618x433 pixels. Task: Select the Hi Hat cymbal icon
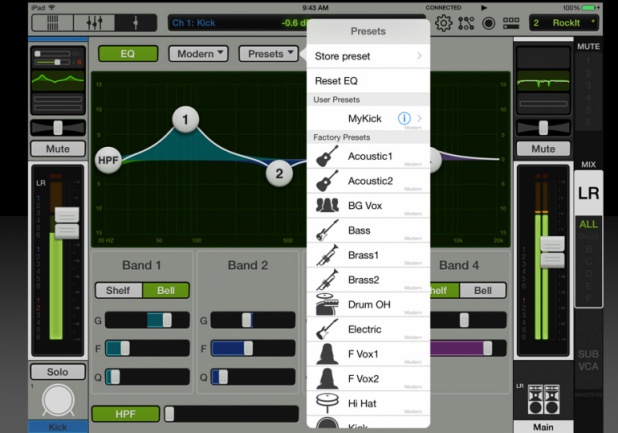tap(327, 403)
